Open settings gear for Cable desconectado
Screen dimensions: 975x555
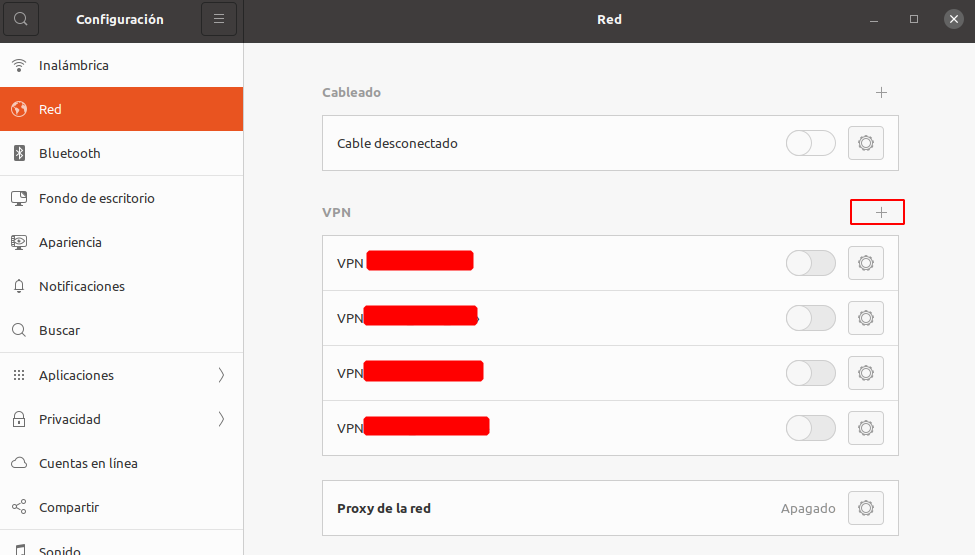pyautogui.click(x=866, y=143)
